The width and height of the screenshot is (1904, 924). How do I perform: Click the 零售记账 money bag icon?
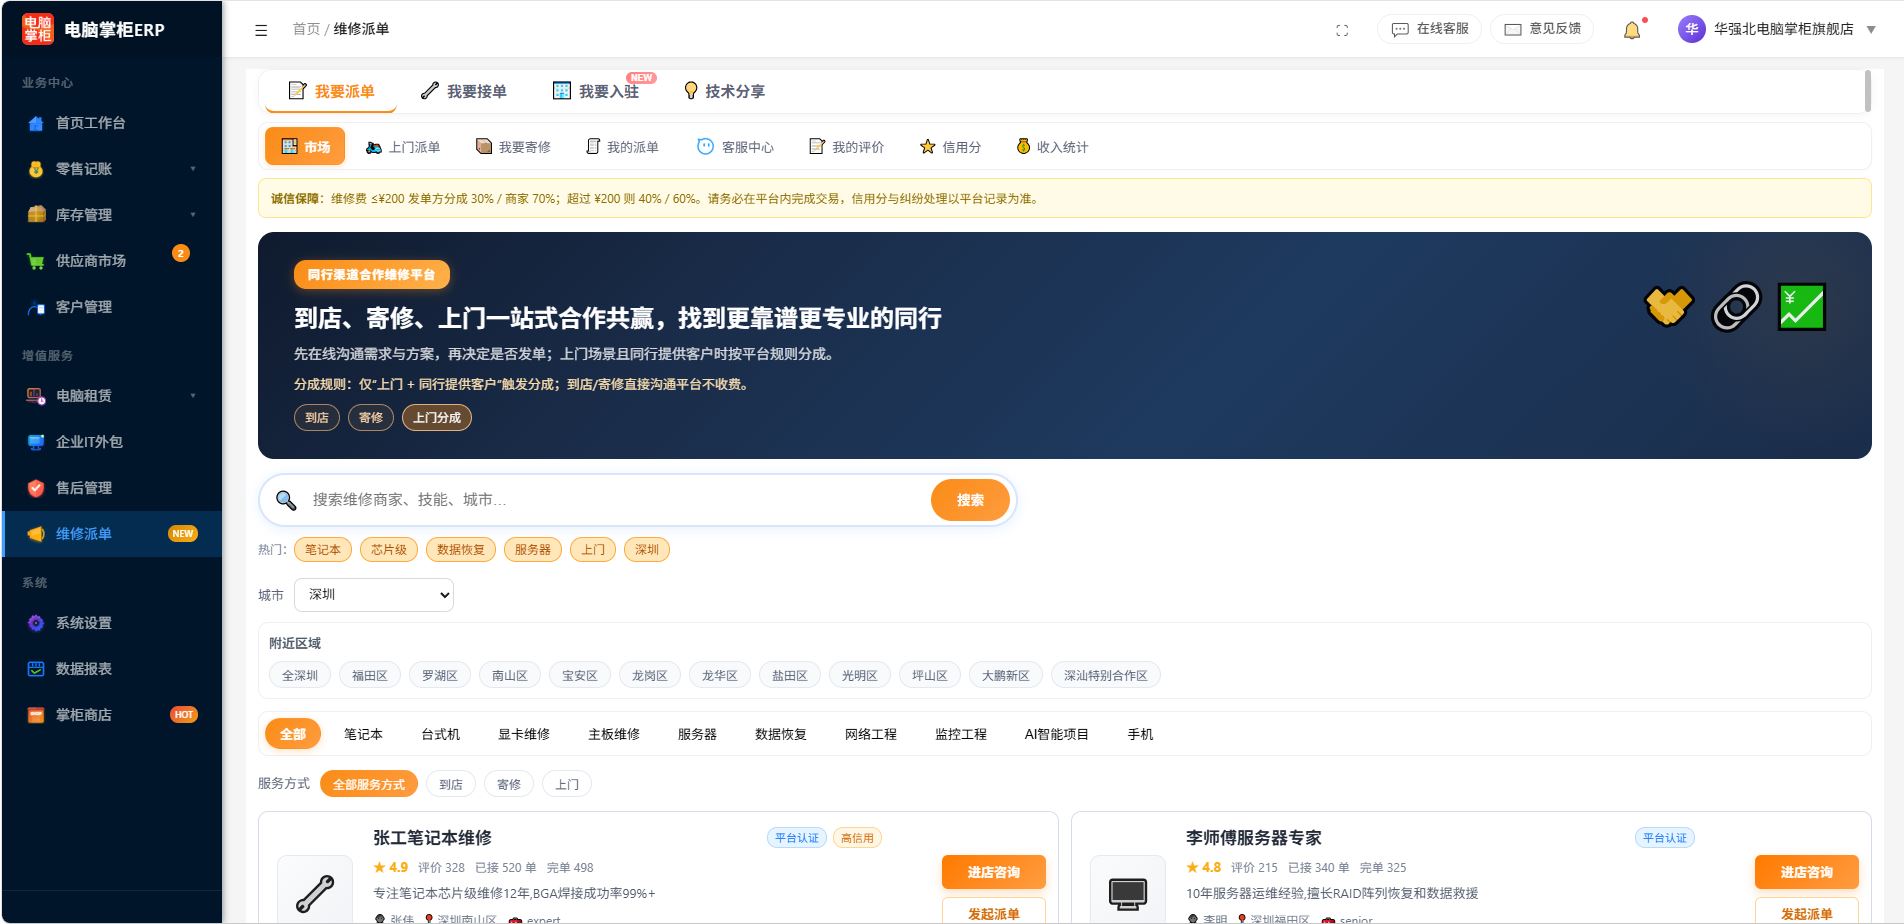click(x=36, y=169)
